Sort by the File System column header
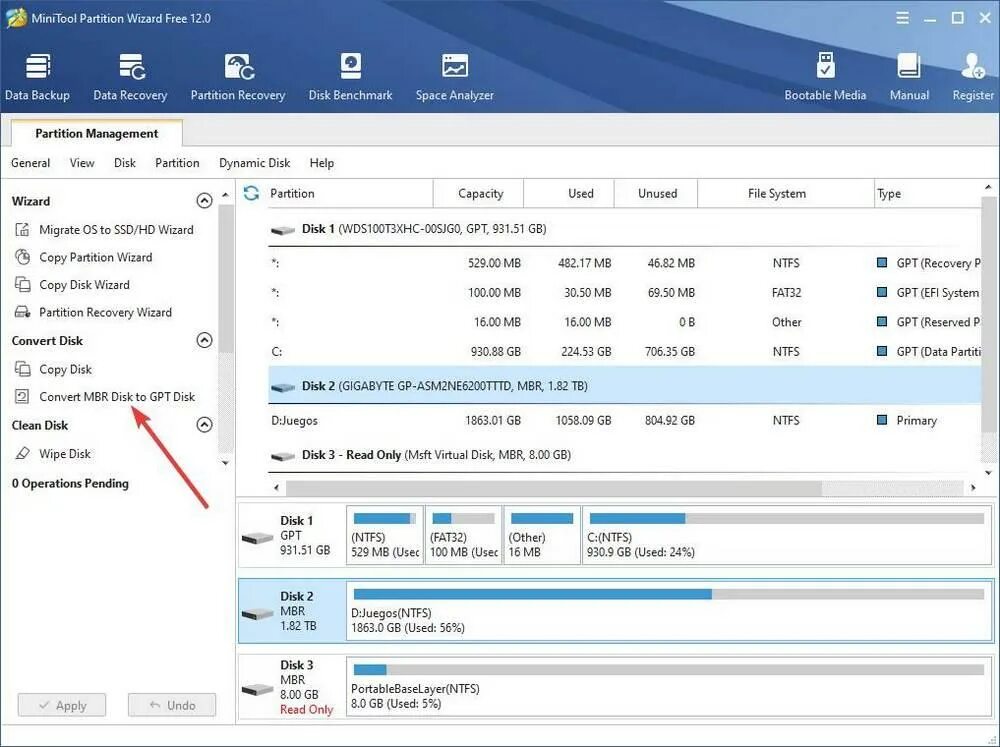This screenshot has height=747, width=1000. (786, 193)
